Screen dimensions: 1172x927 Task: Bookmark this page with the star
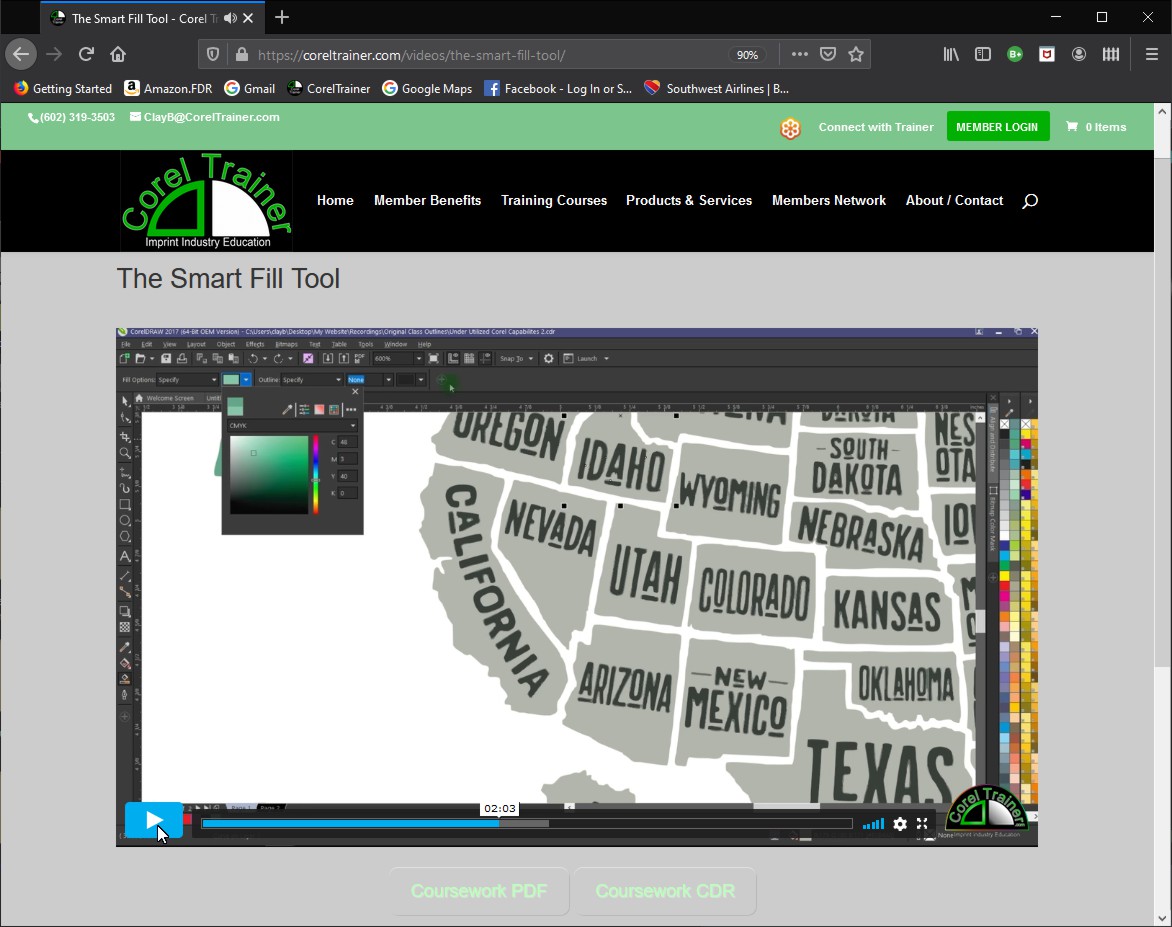pos(857,55)
